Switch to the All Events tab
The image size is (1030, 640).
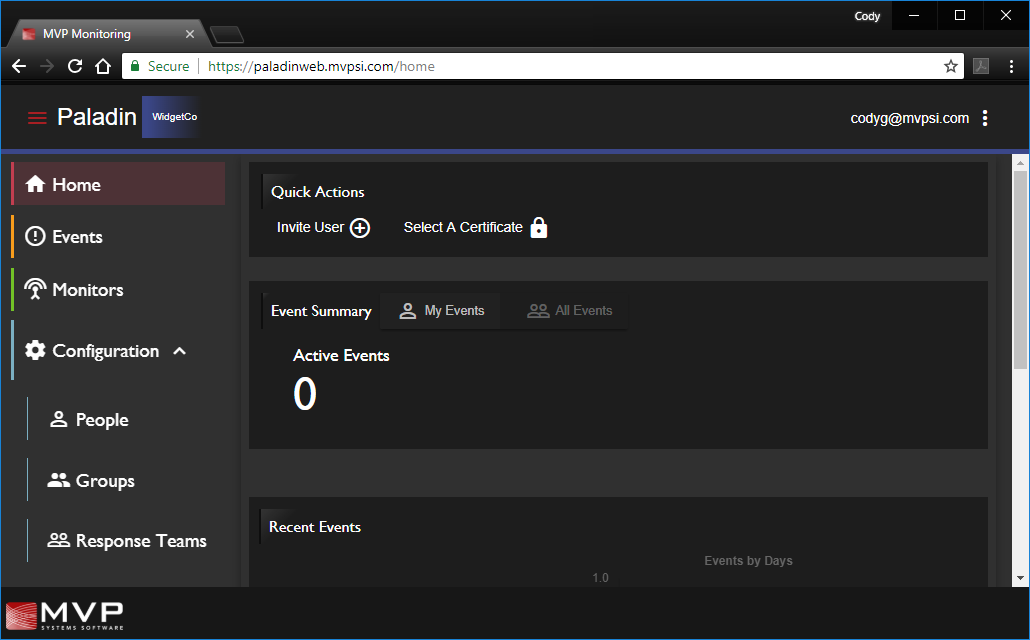[x=570, y=311]
